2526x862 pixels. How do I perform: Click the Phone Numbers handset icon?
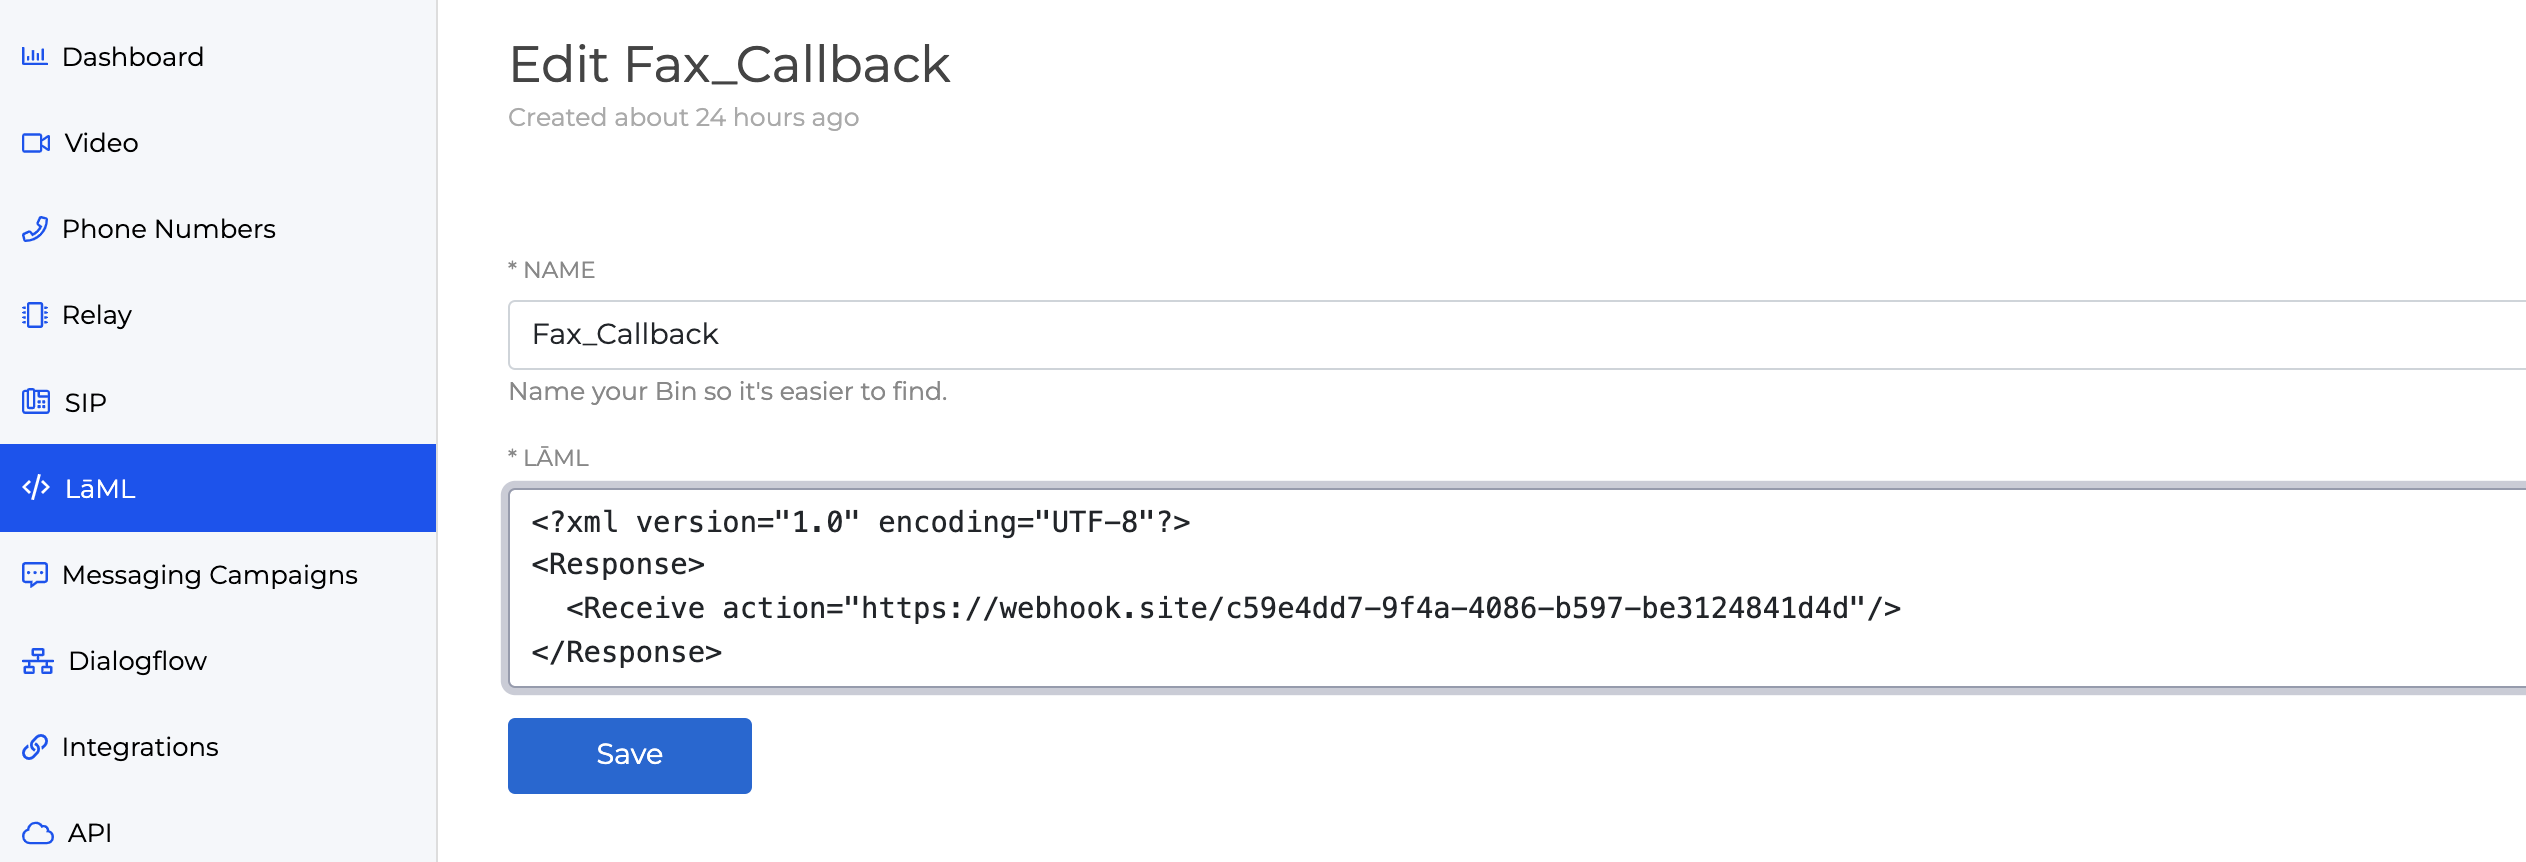point(35,229)
